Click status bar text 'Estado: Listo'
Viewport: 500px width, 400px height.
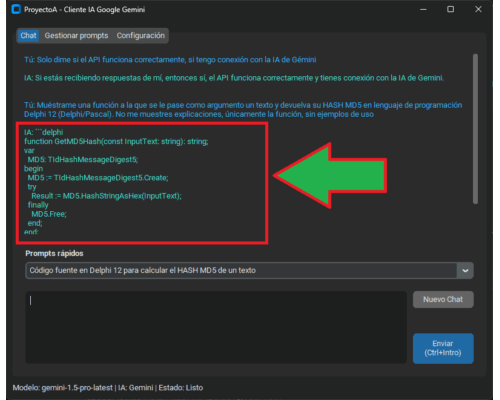[181, 388]
